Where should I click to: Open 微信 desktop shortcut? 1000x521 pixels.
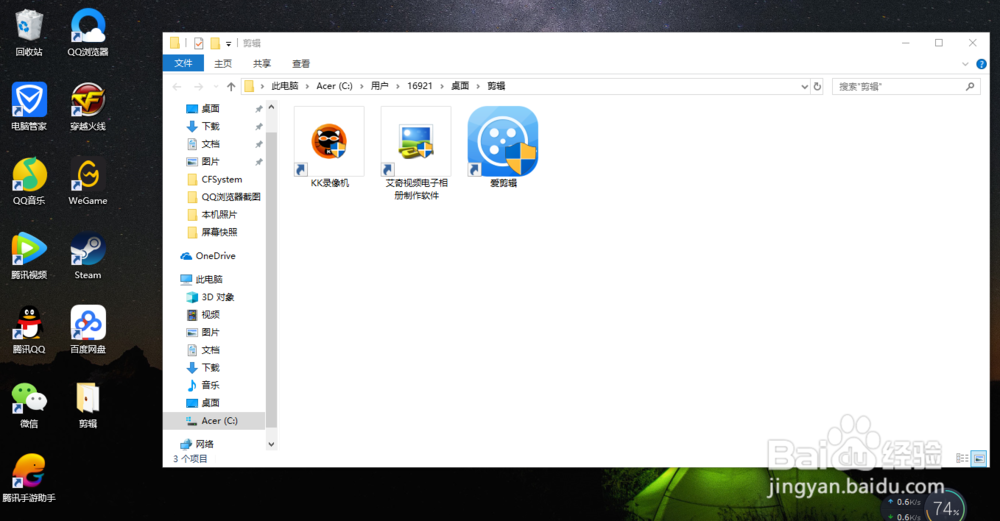coord(29,404)
